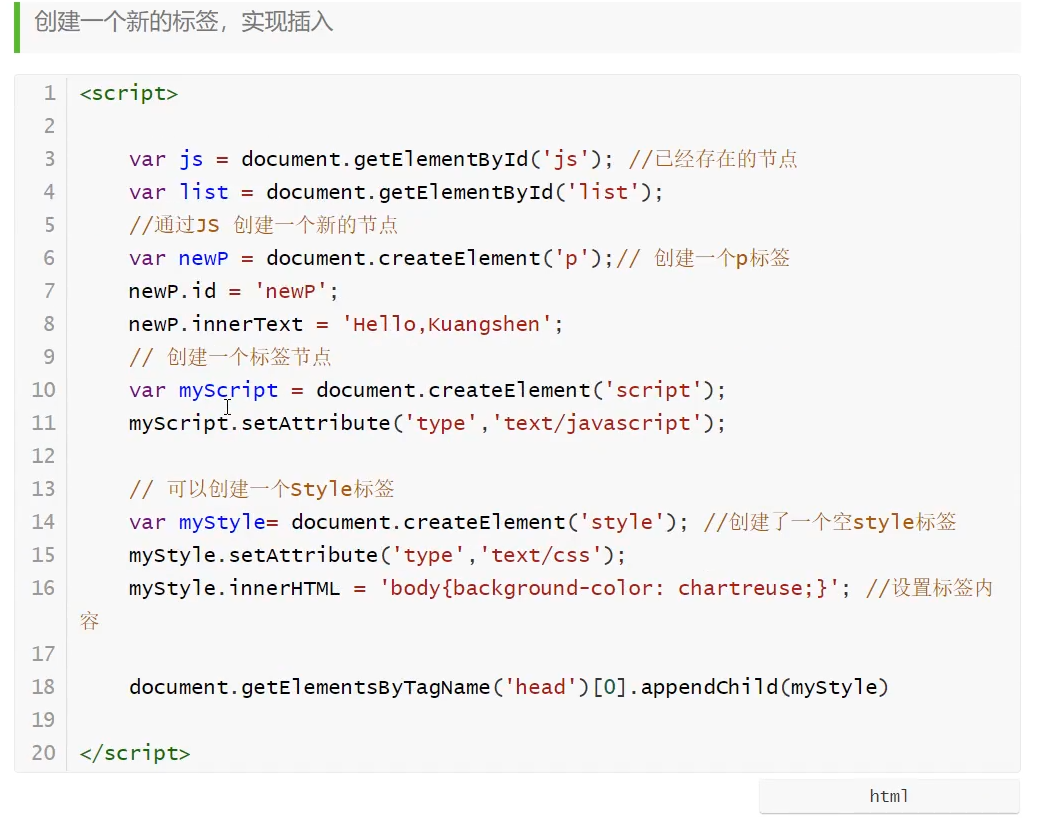Click the closing </script> tag
The image size is (1045, 820).
click(x=135, y=753)
